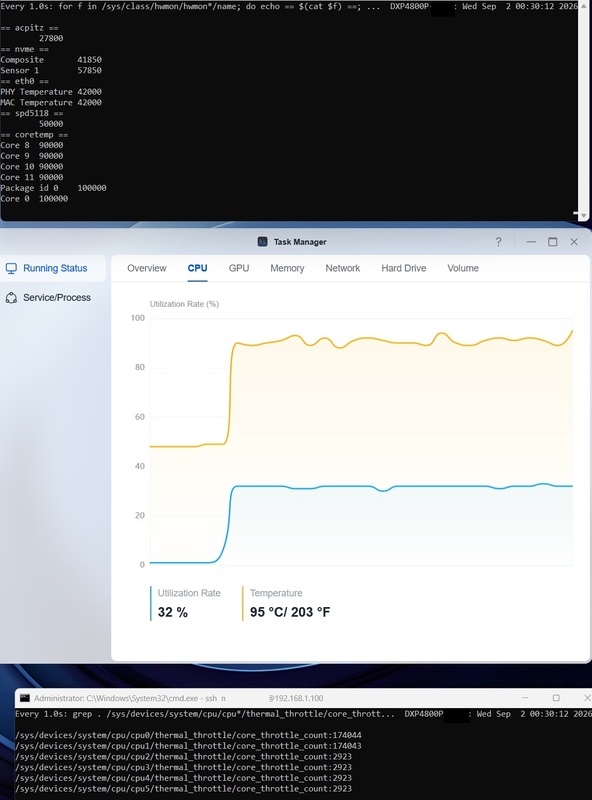Select the CPU tab

pos(198,268)
